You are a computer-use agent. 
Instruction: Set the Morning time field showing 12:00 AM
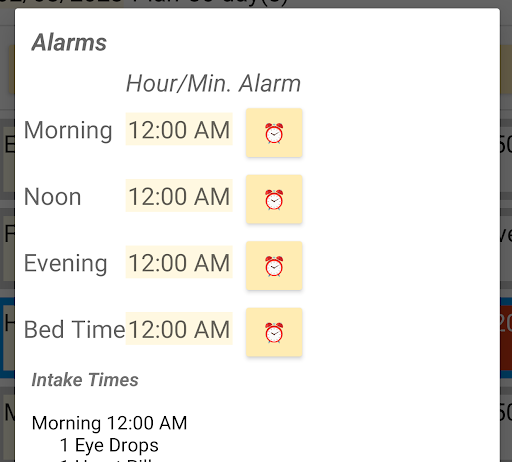pyautogui.click(x=179, y=129)
